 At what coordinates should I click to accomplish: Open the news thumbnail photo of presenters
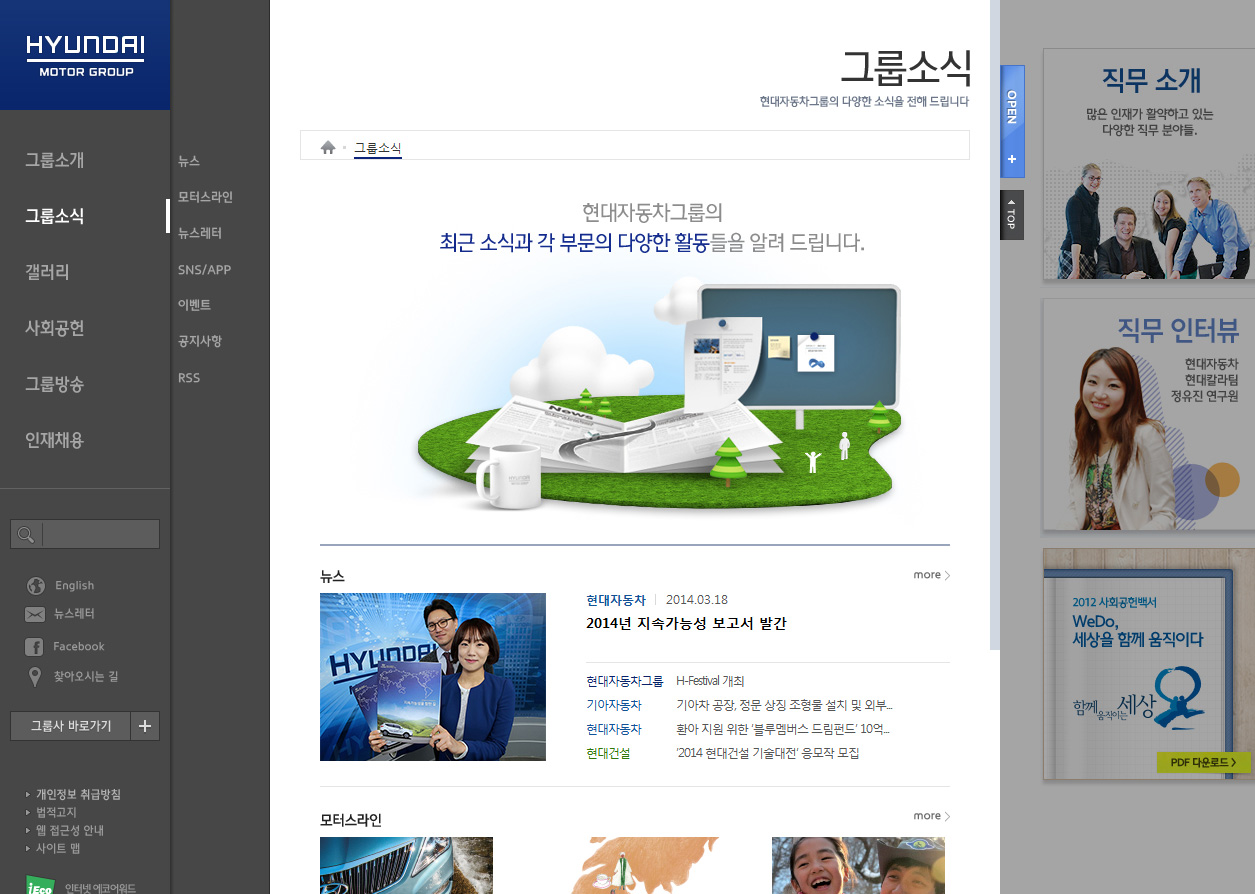point(433,677)
